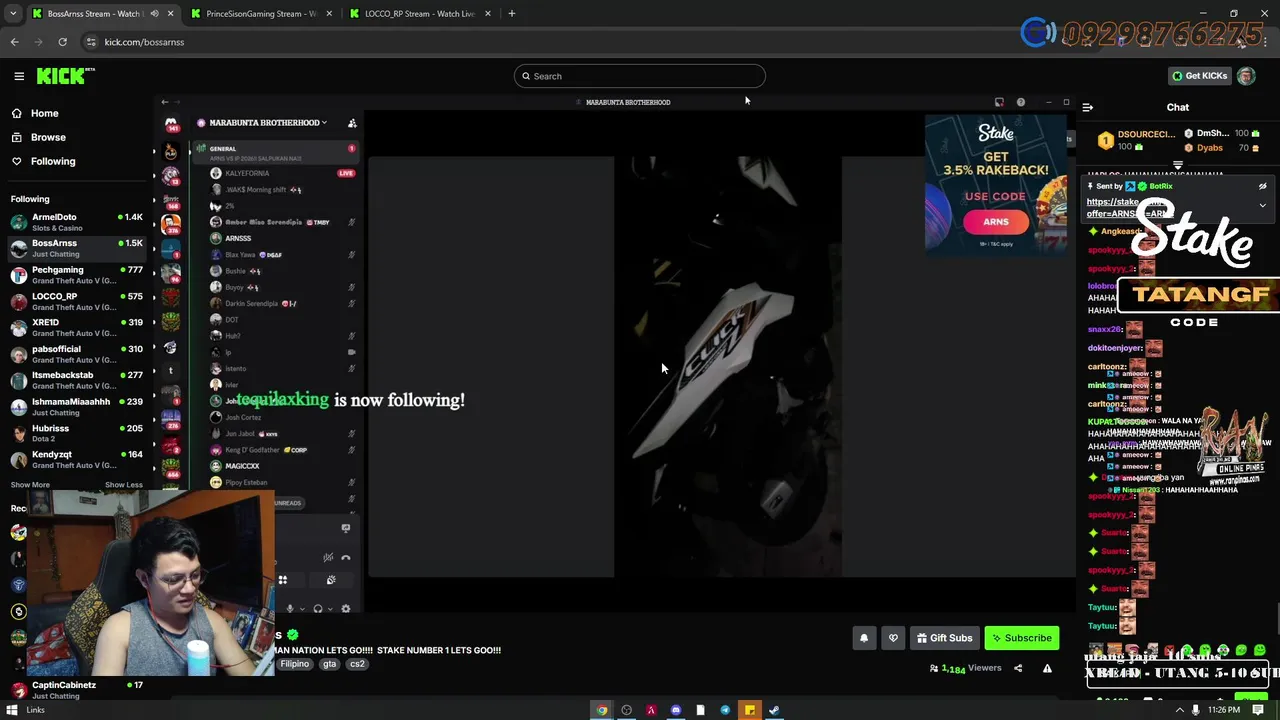This screenshot has height=720, width=1280.
Task: Go to Home in the sidebar
Action: [x=44, y=113]
